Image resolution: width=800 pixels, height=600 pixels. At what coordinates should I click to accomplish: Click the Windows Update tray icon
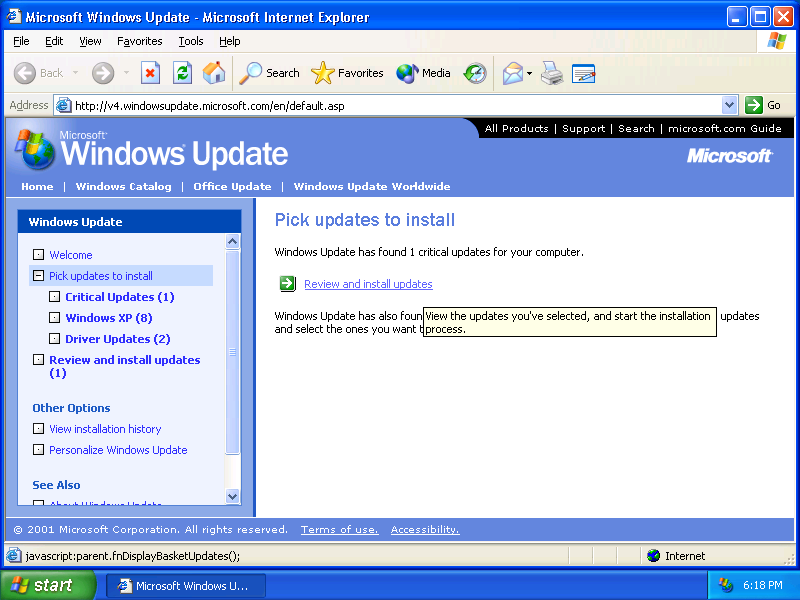(x=726, y=585)
